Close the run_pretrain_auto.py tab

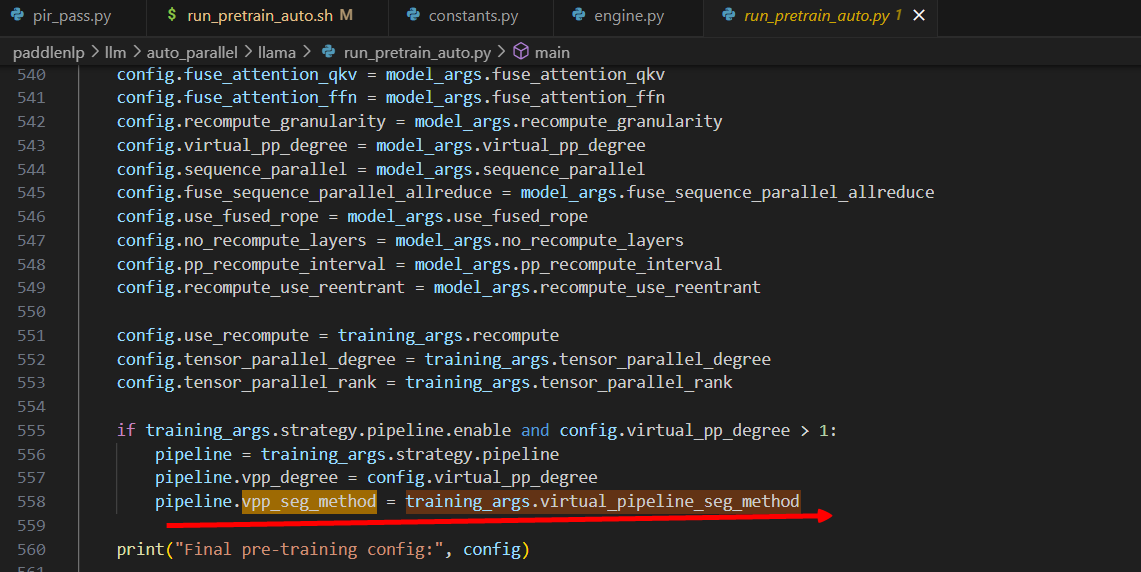click(919, 15)
